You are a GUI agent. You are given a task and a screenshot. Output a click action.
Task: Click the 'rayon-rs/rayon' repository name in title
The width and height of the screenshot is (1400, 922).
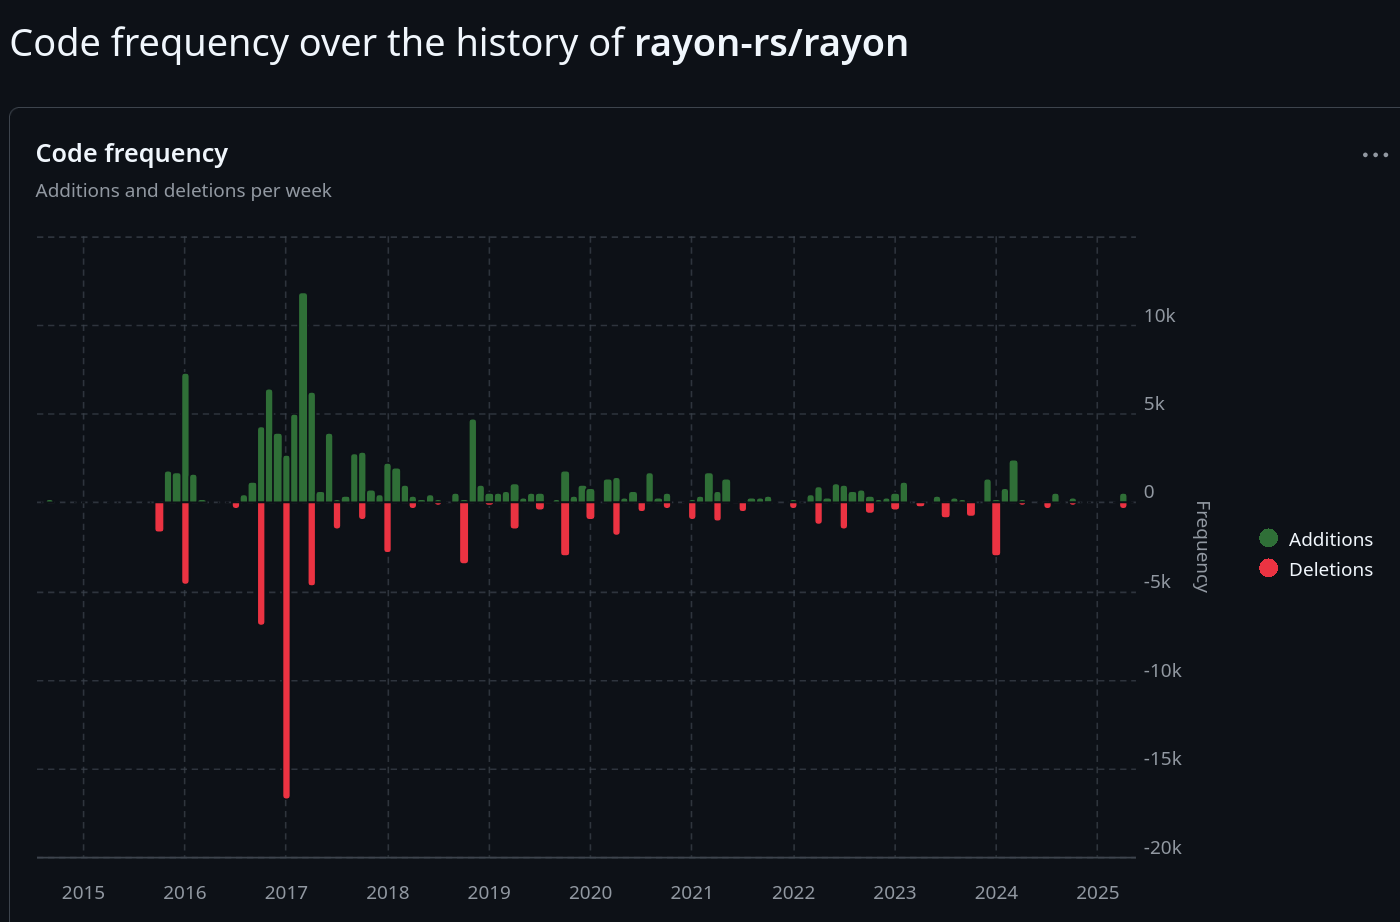click(x=771, y=43)
